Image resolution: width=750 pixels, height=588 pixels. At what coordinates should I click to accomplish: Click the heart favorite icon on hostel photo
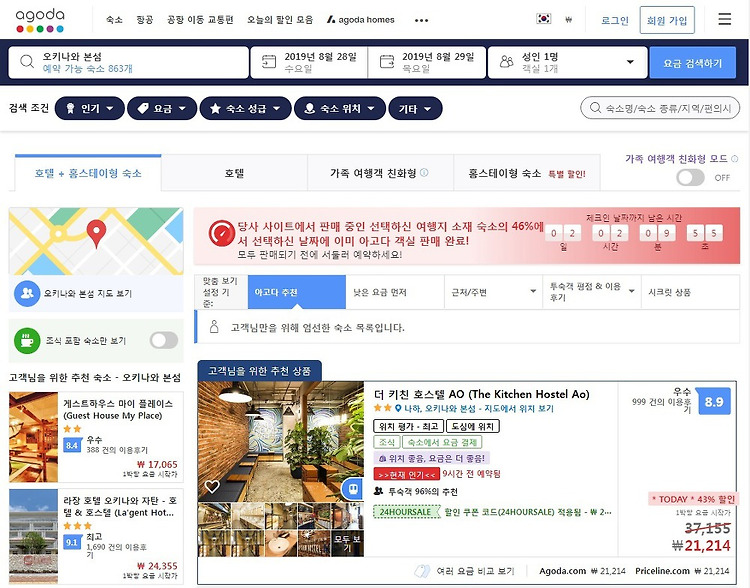(x=212, y=487)
